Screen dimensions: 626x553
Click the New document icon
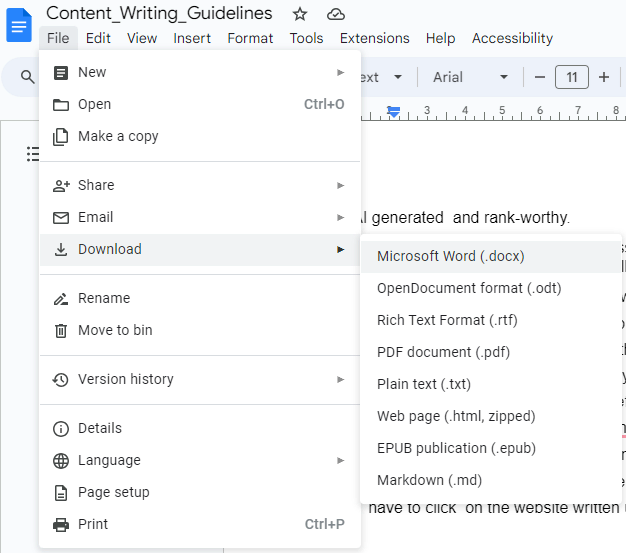(x=61, y=73)
